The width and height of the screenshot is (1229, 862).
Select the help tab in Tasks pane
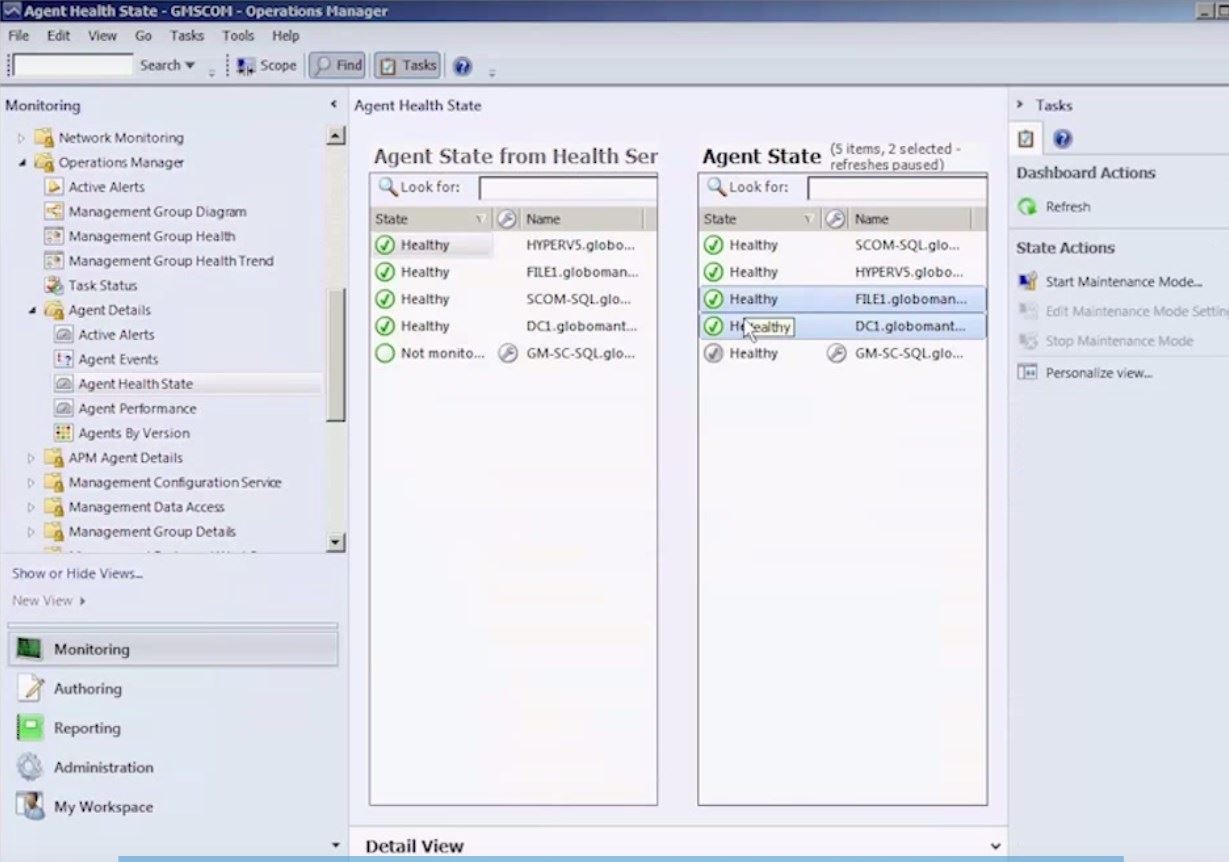1062,139
